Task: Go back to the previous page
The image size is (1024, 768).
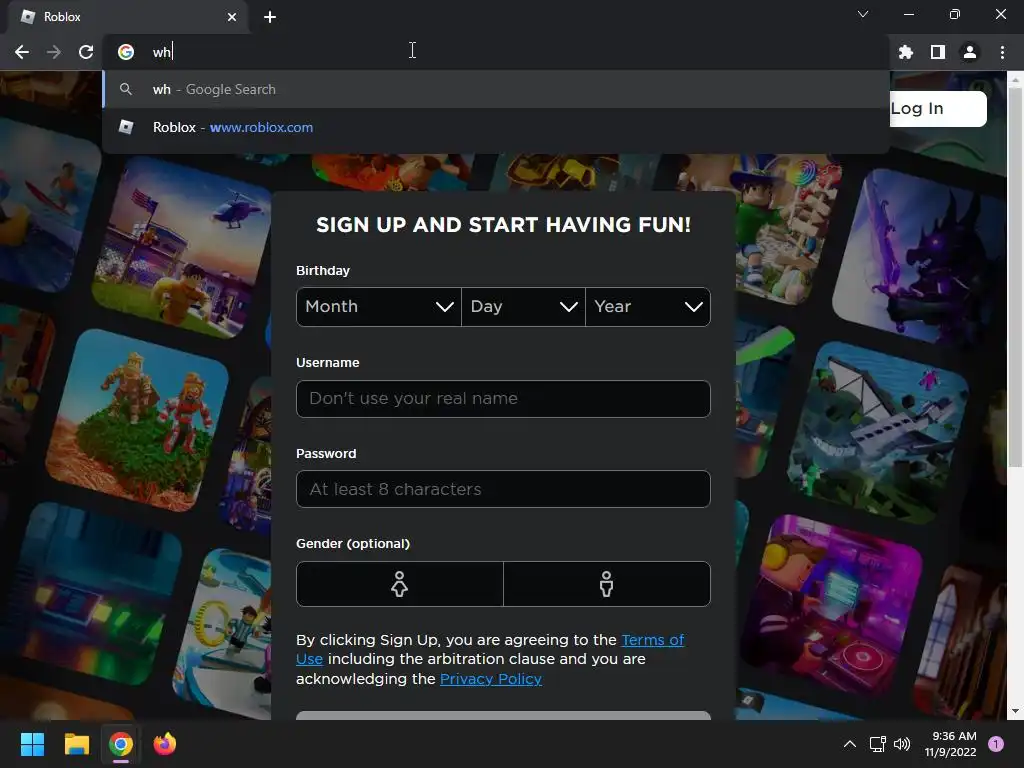Action: pos(22,52)
